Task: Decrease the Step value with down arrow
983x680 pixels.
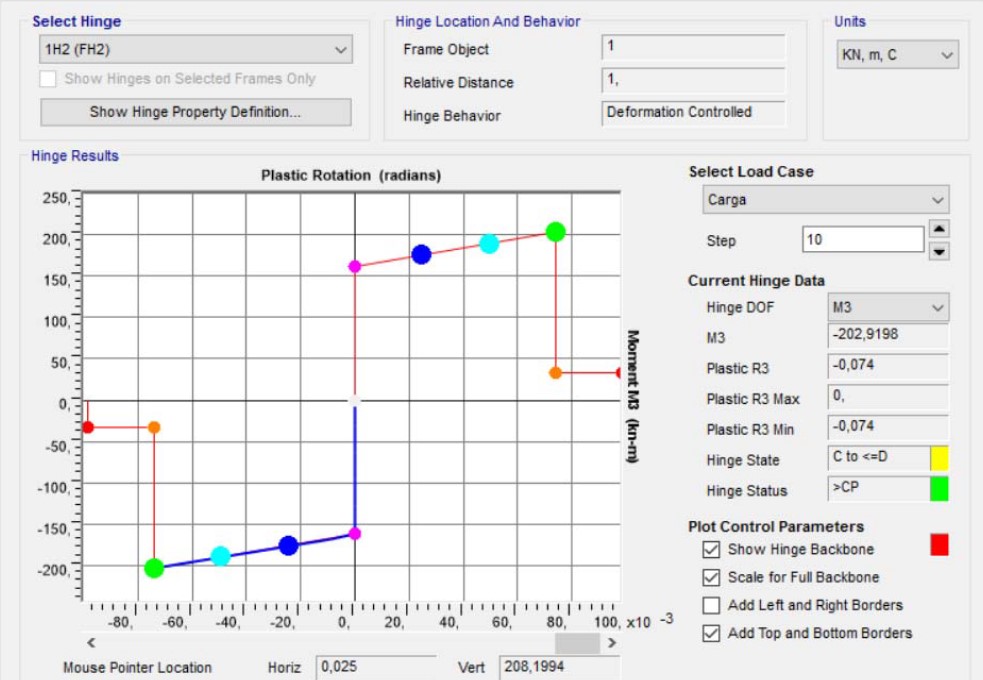Action: point(939,251)
